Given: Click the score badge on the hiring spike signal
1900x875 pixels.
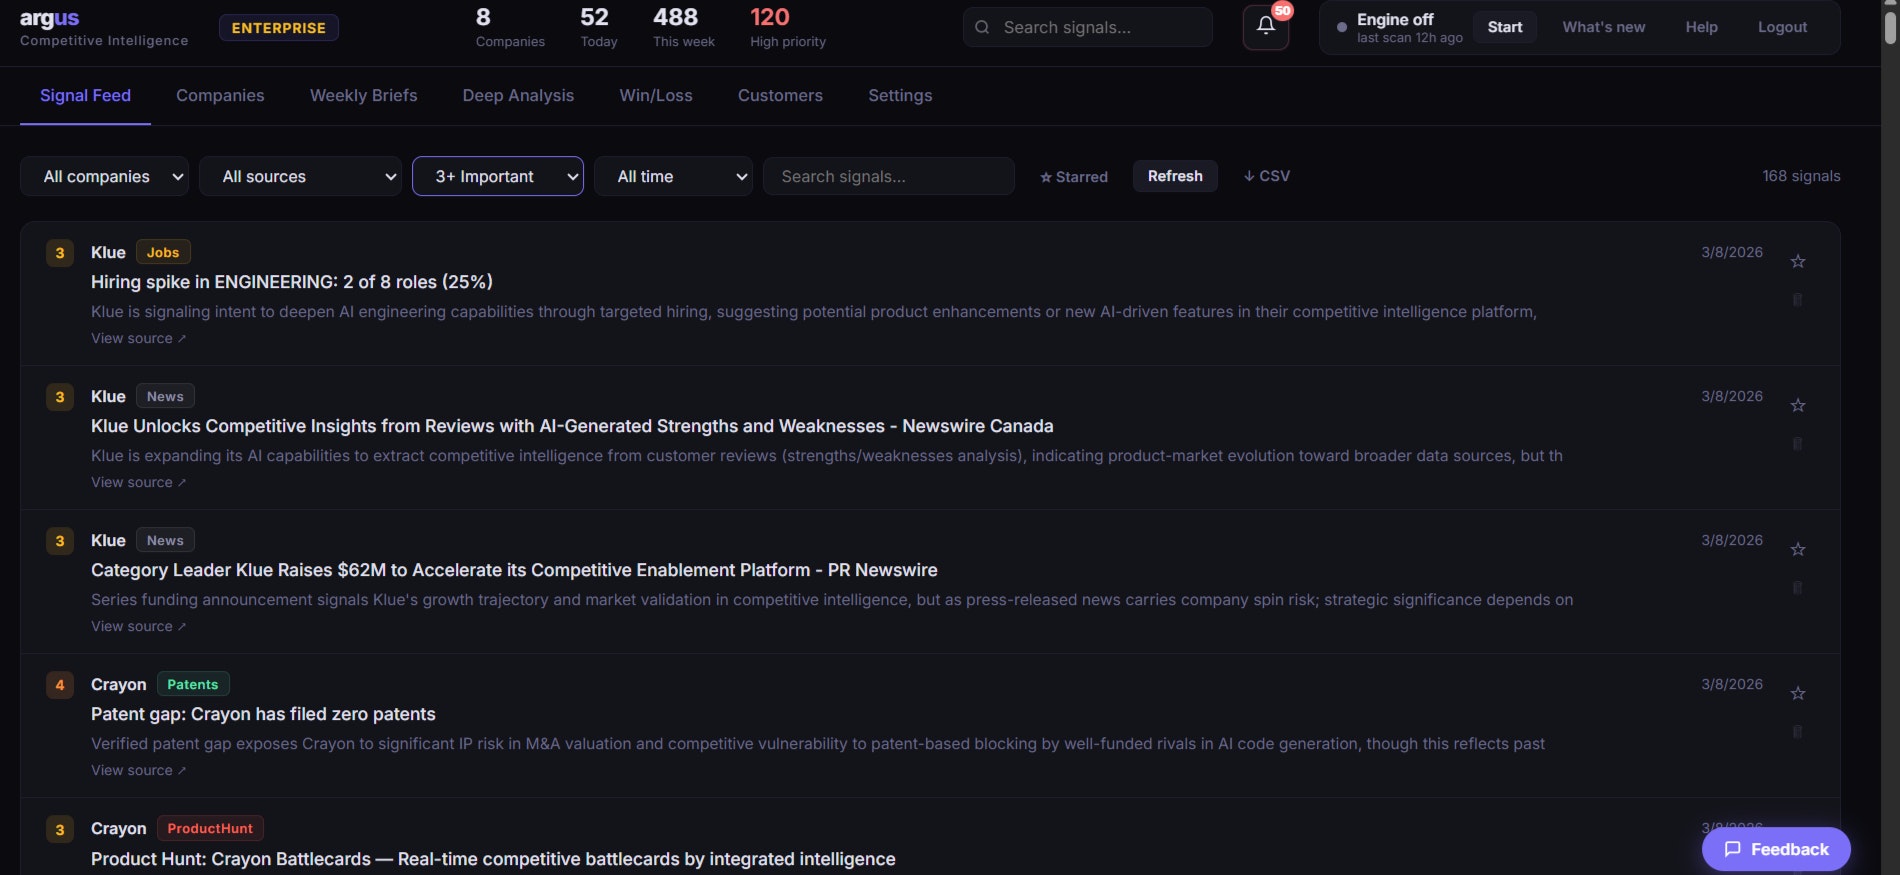Looking at the screenshot, I should 60,253.
